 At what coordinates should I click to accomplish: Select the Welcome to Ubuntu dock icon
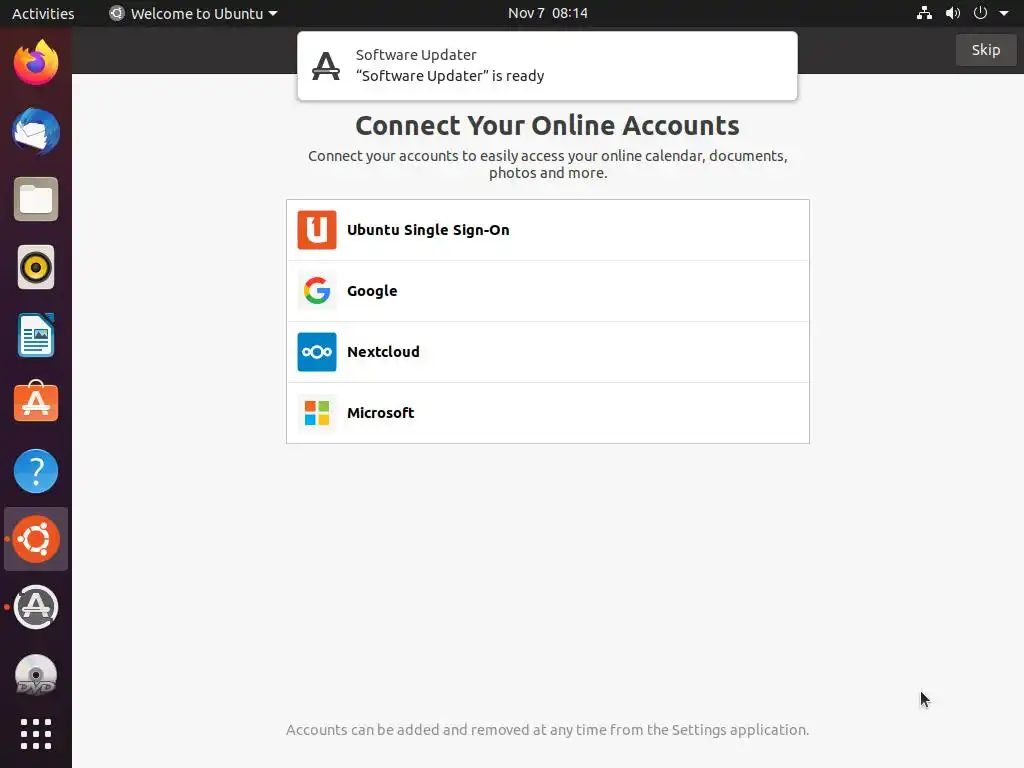tap(36, 539)
